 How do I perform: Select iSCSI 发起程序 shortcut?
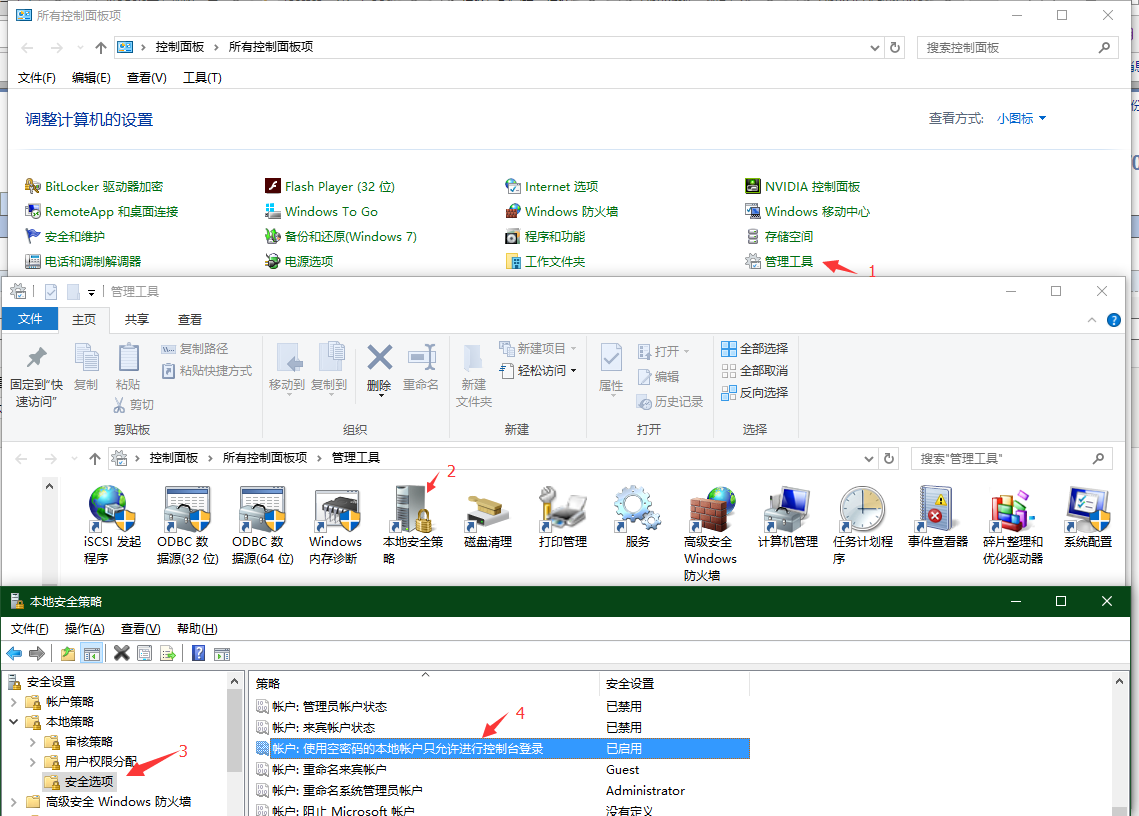pyautogui.click(x=111, y=525)
